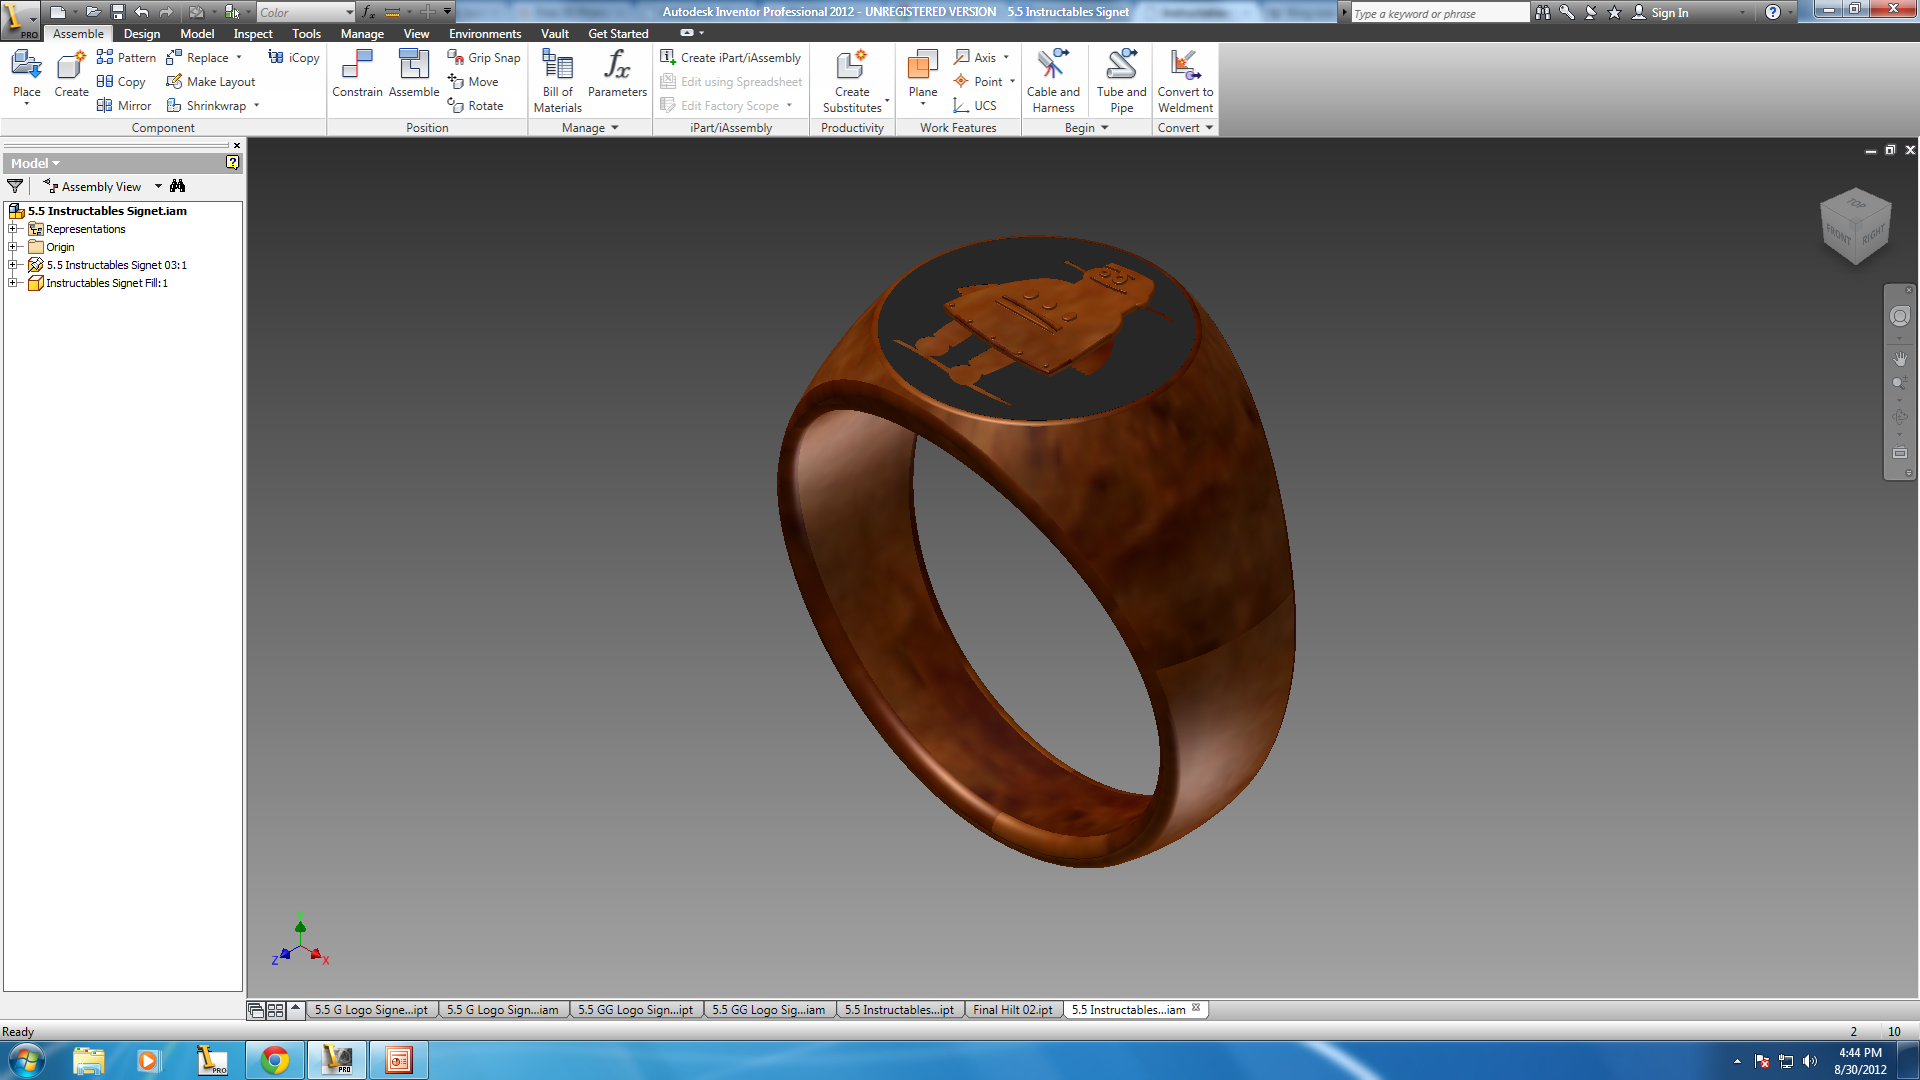Activate the Constrain tool
The width and height of the screenshot is (1920, 1080).
[357, 74]
